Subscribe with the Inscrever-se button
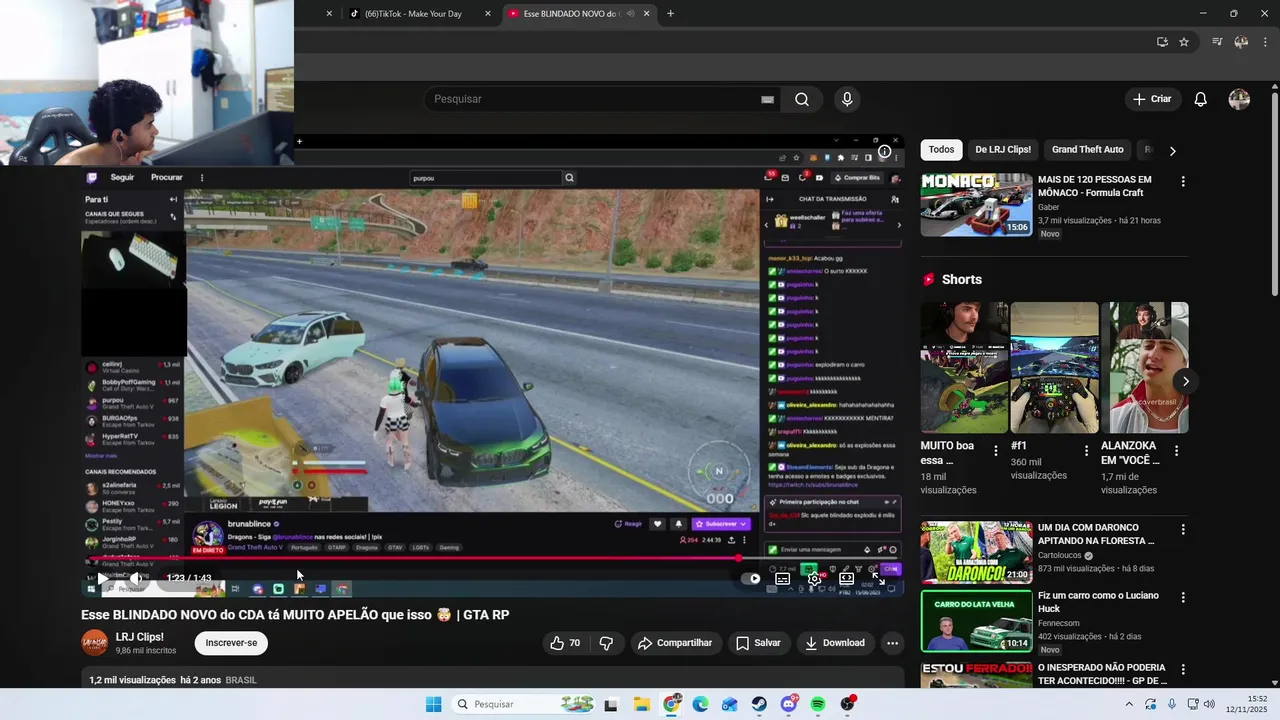This screenshot has width=1280, height=720. pos(231,643)
